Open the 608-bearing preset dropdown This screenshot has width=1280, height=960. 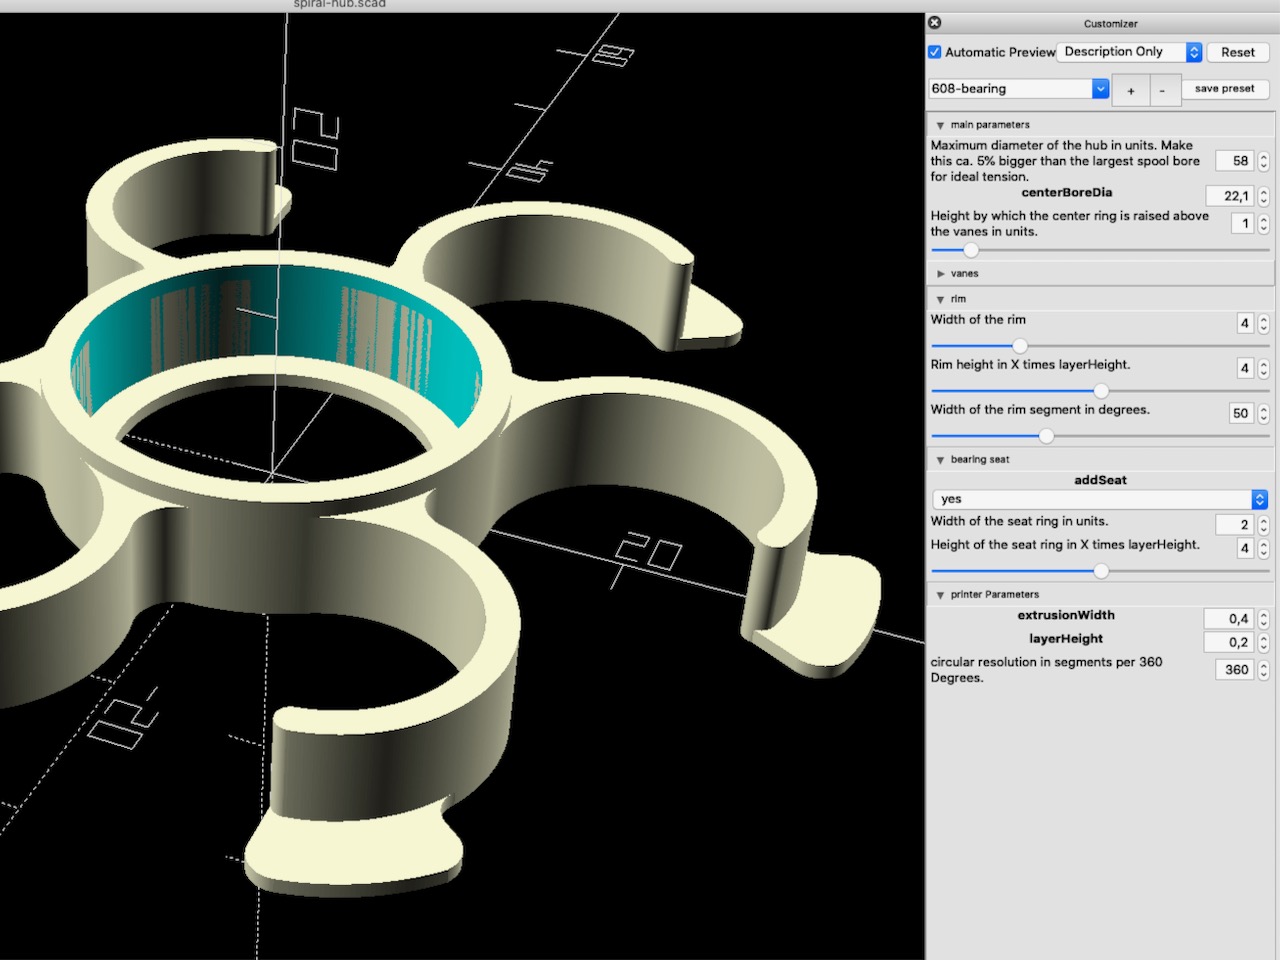click(1019, 89)
